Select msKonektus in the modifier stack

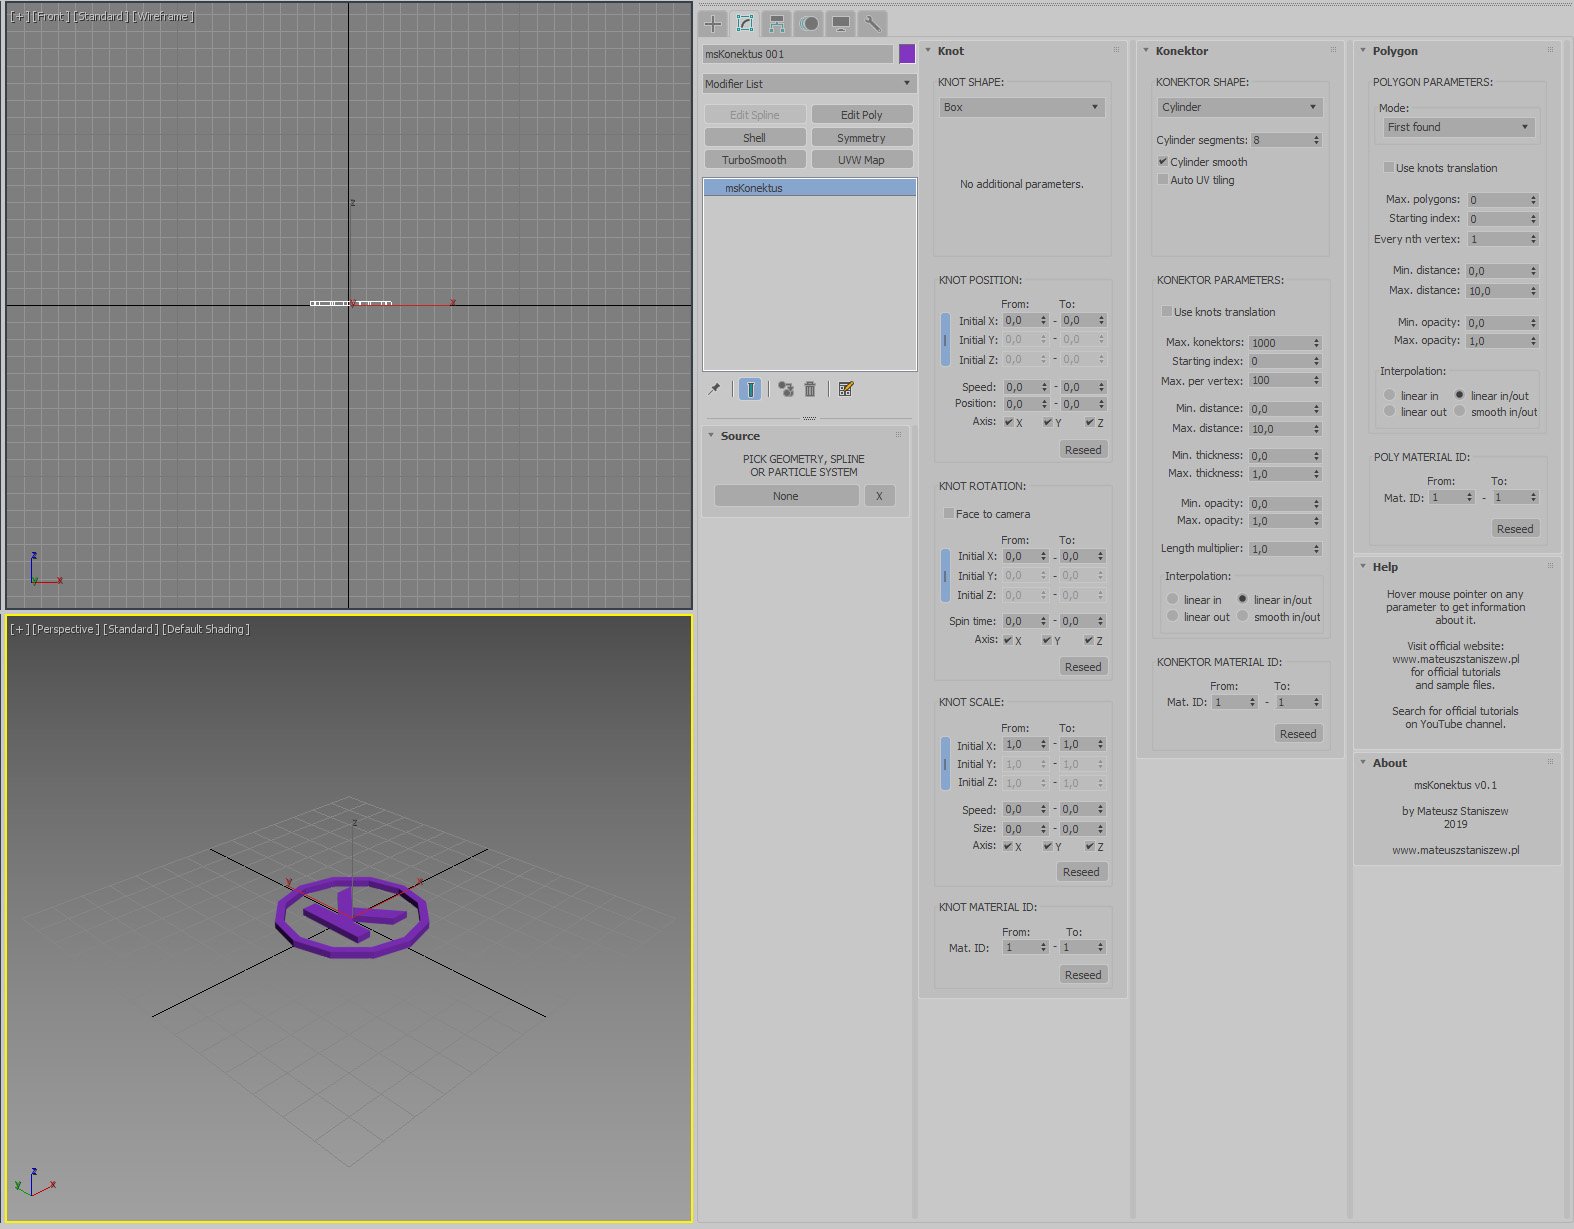(x=809, y=188)
